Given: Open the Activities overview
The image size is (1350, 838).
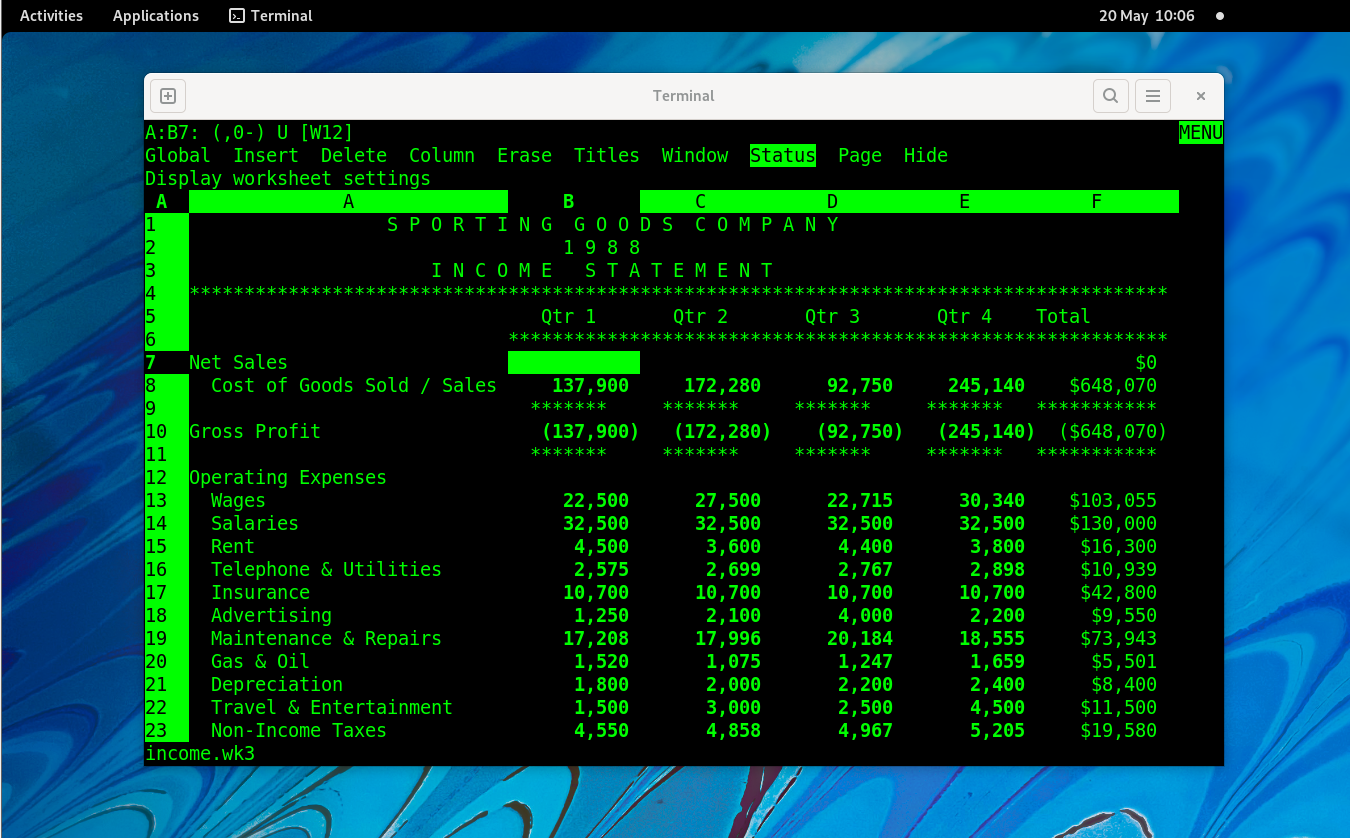Looking at the screenshot, I should pos(51,15).
